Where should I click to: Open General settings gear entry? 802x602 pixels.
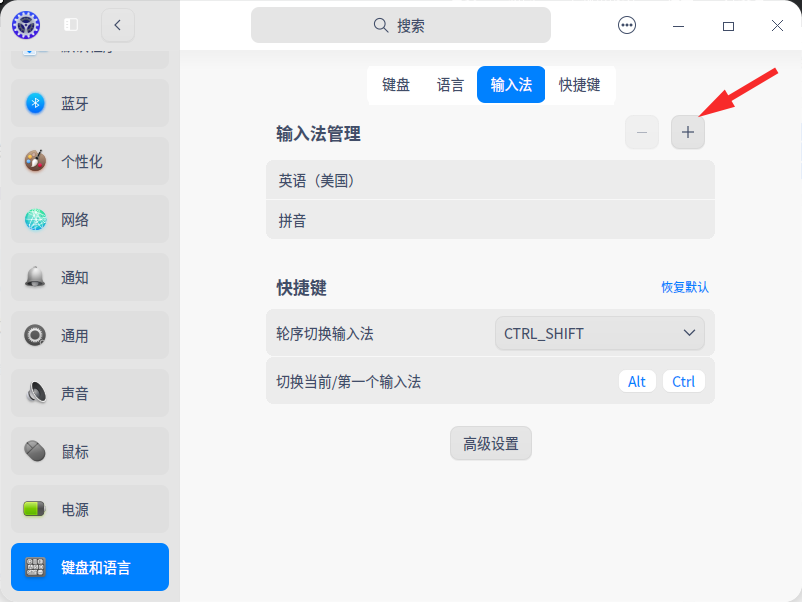point(90,336)
